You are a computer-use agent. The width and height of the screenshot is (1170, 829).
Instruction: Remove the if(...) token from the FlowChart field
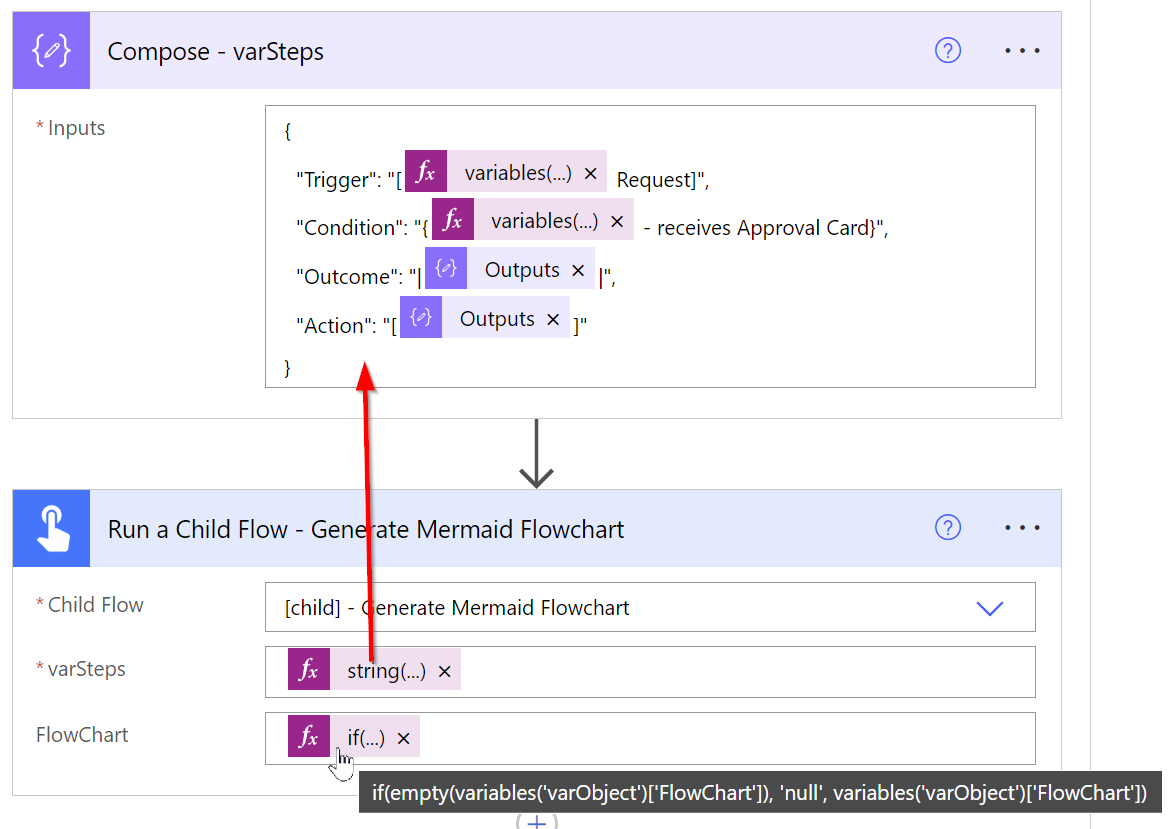click(403, 737)
